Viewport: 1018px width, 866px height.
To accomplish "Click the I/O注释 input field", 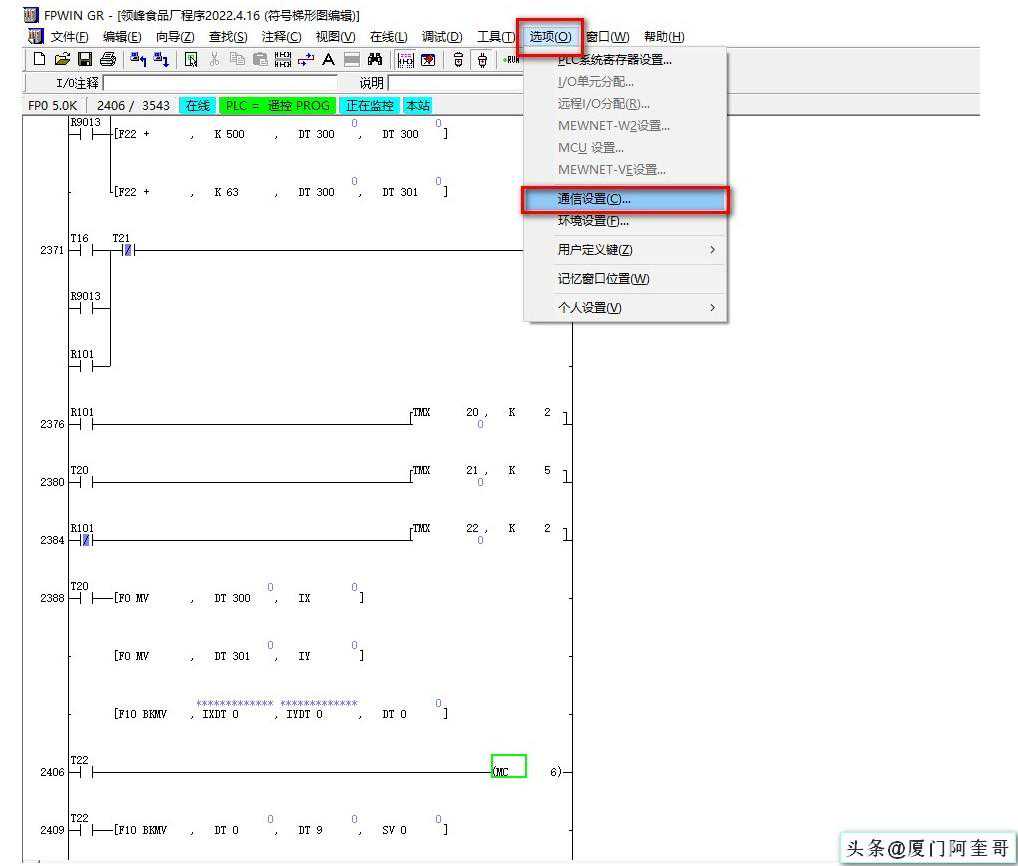I will point(220,83).
